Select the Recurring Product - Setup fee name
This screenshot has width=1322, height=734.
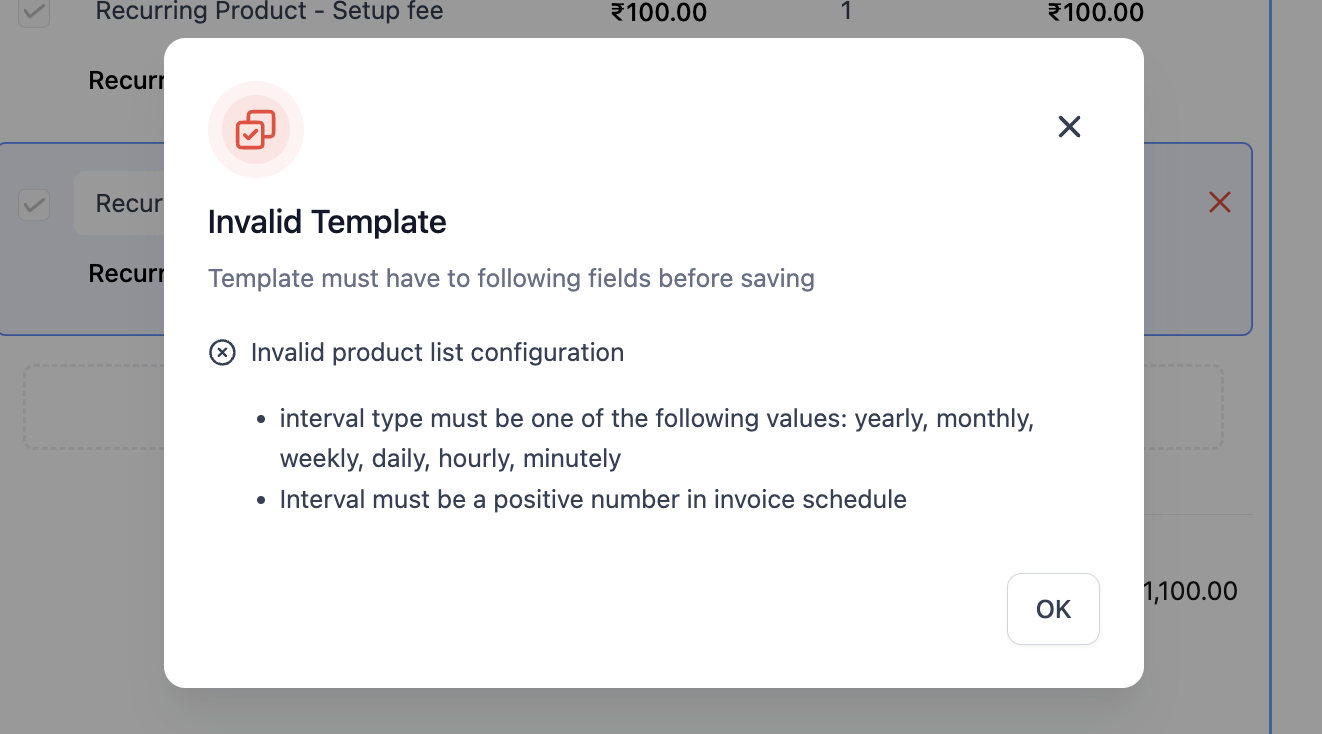coord(269,13)
